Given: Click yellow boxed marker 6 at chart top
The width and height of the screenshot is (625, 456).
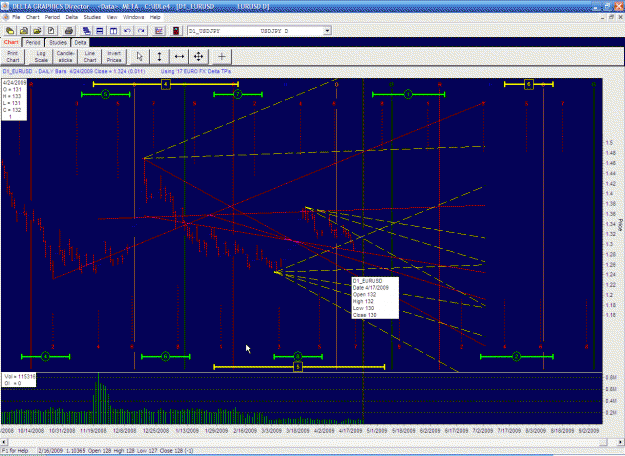Looking at the screenshot, I should (x=529, y=84).
